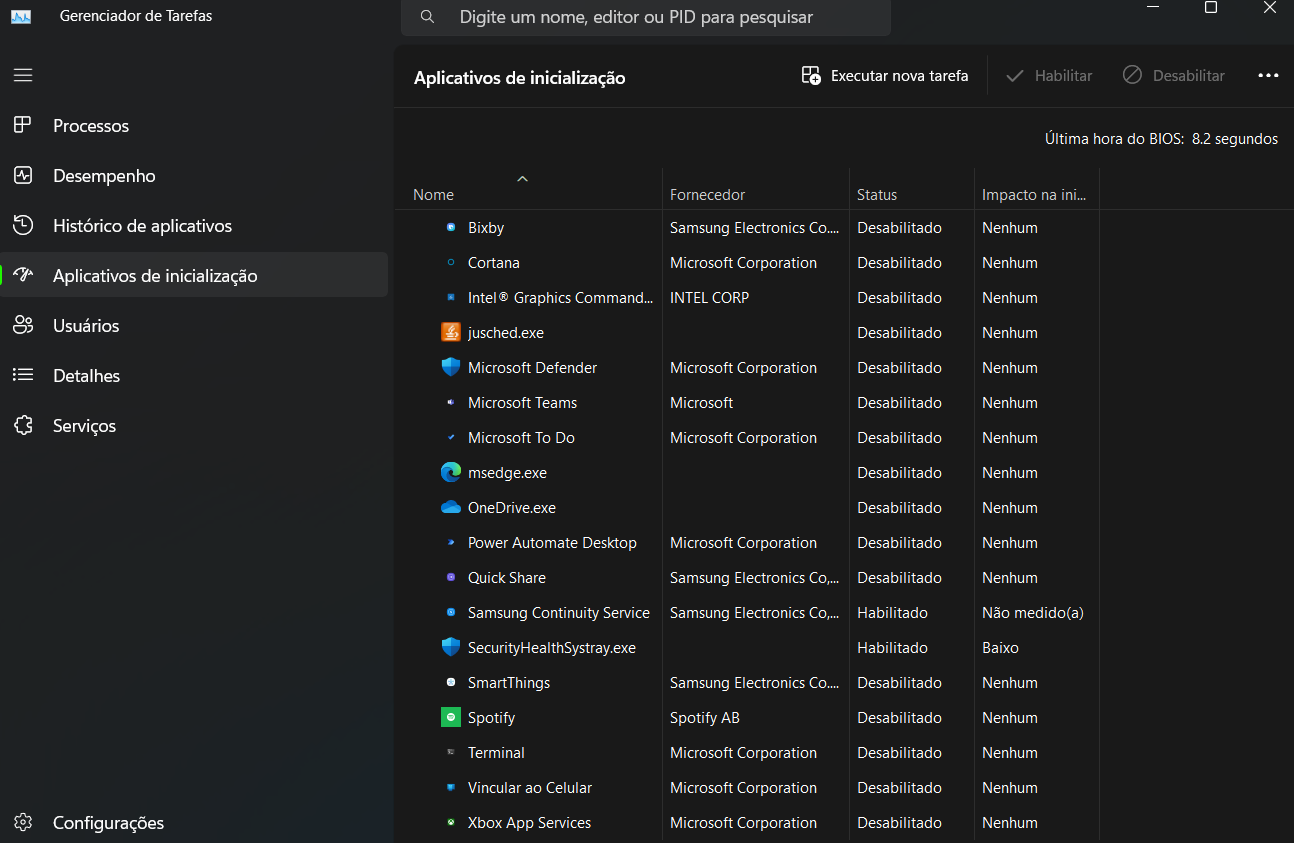
Task: Click the SmartThings icon
Action: tap(451, 683)
